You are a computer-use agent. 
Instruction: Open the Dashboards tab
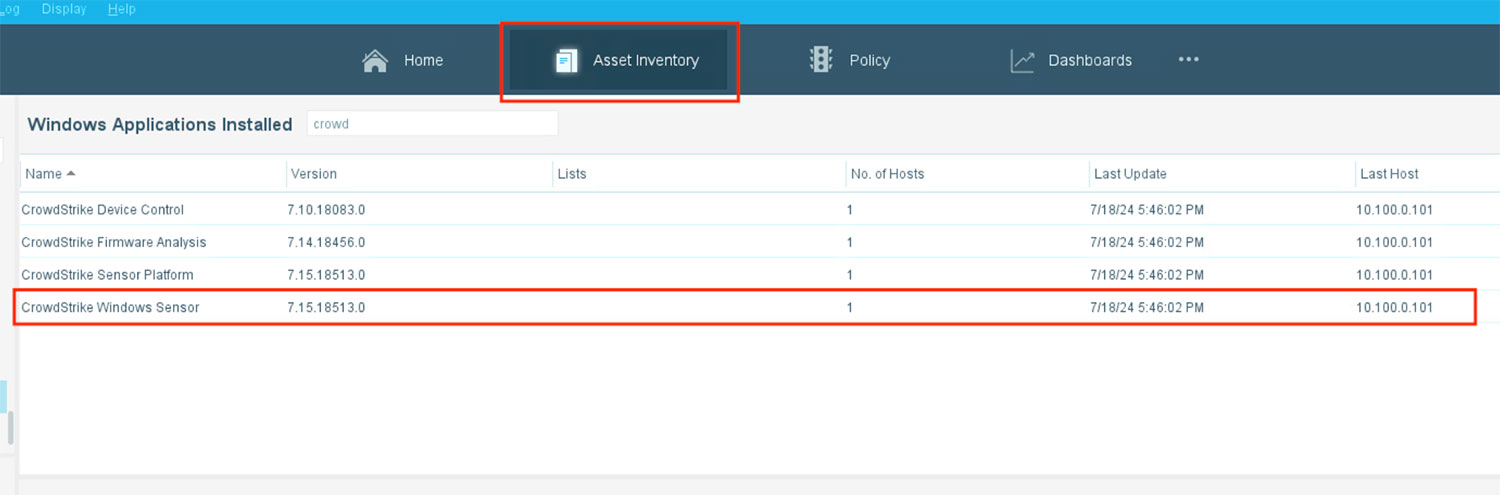point(1071,60)
